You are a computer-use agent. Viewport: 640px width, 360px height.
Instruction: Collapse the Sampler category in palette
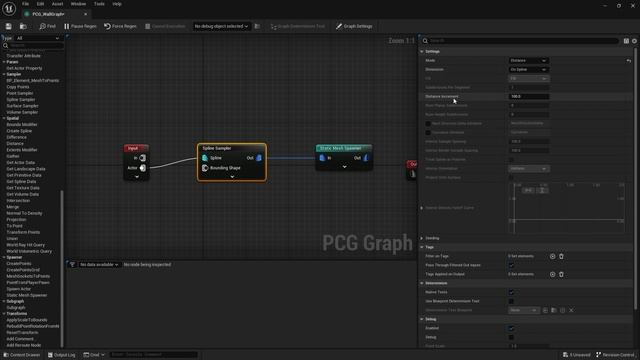(4, 74)
